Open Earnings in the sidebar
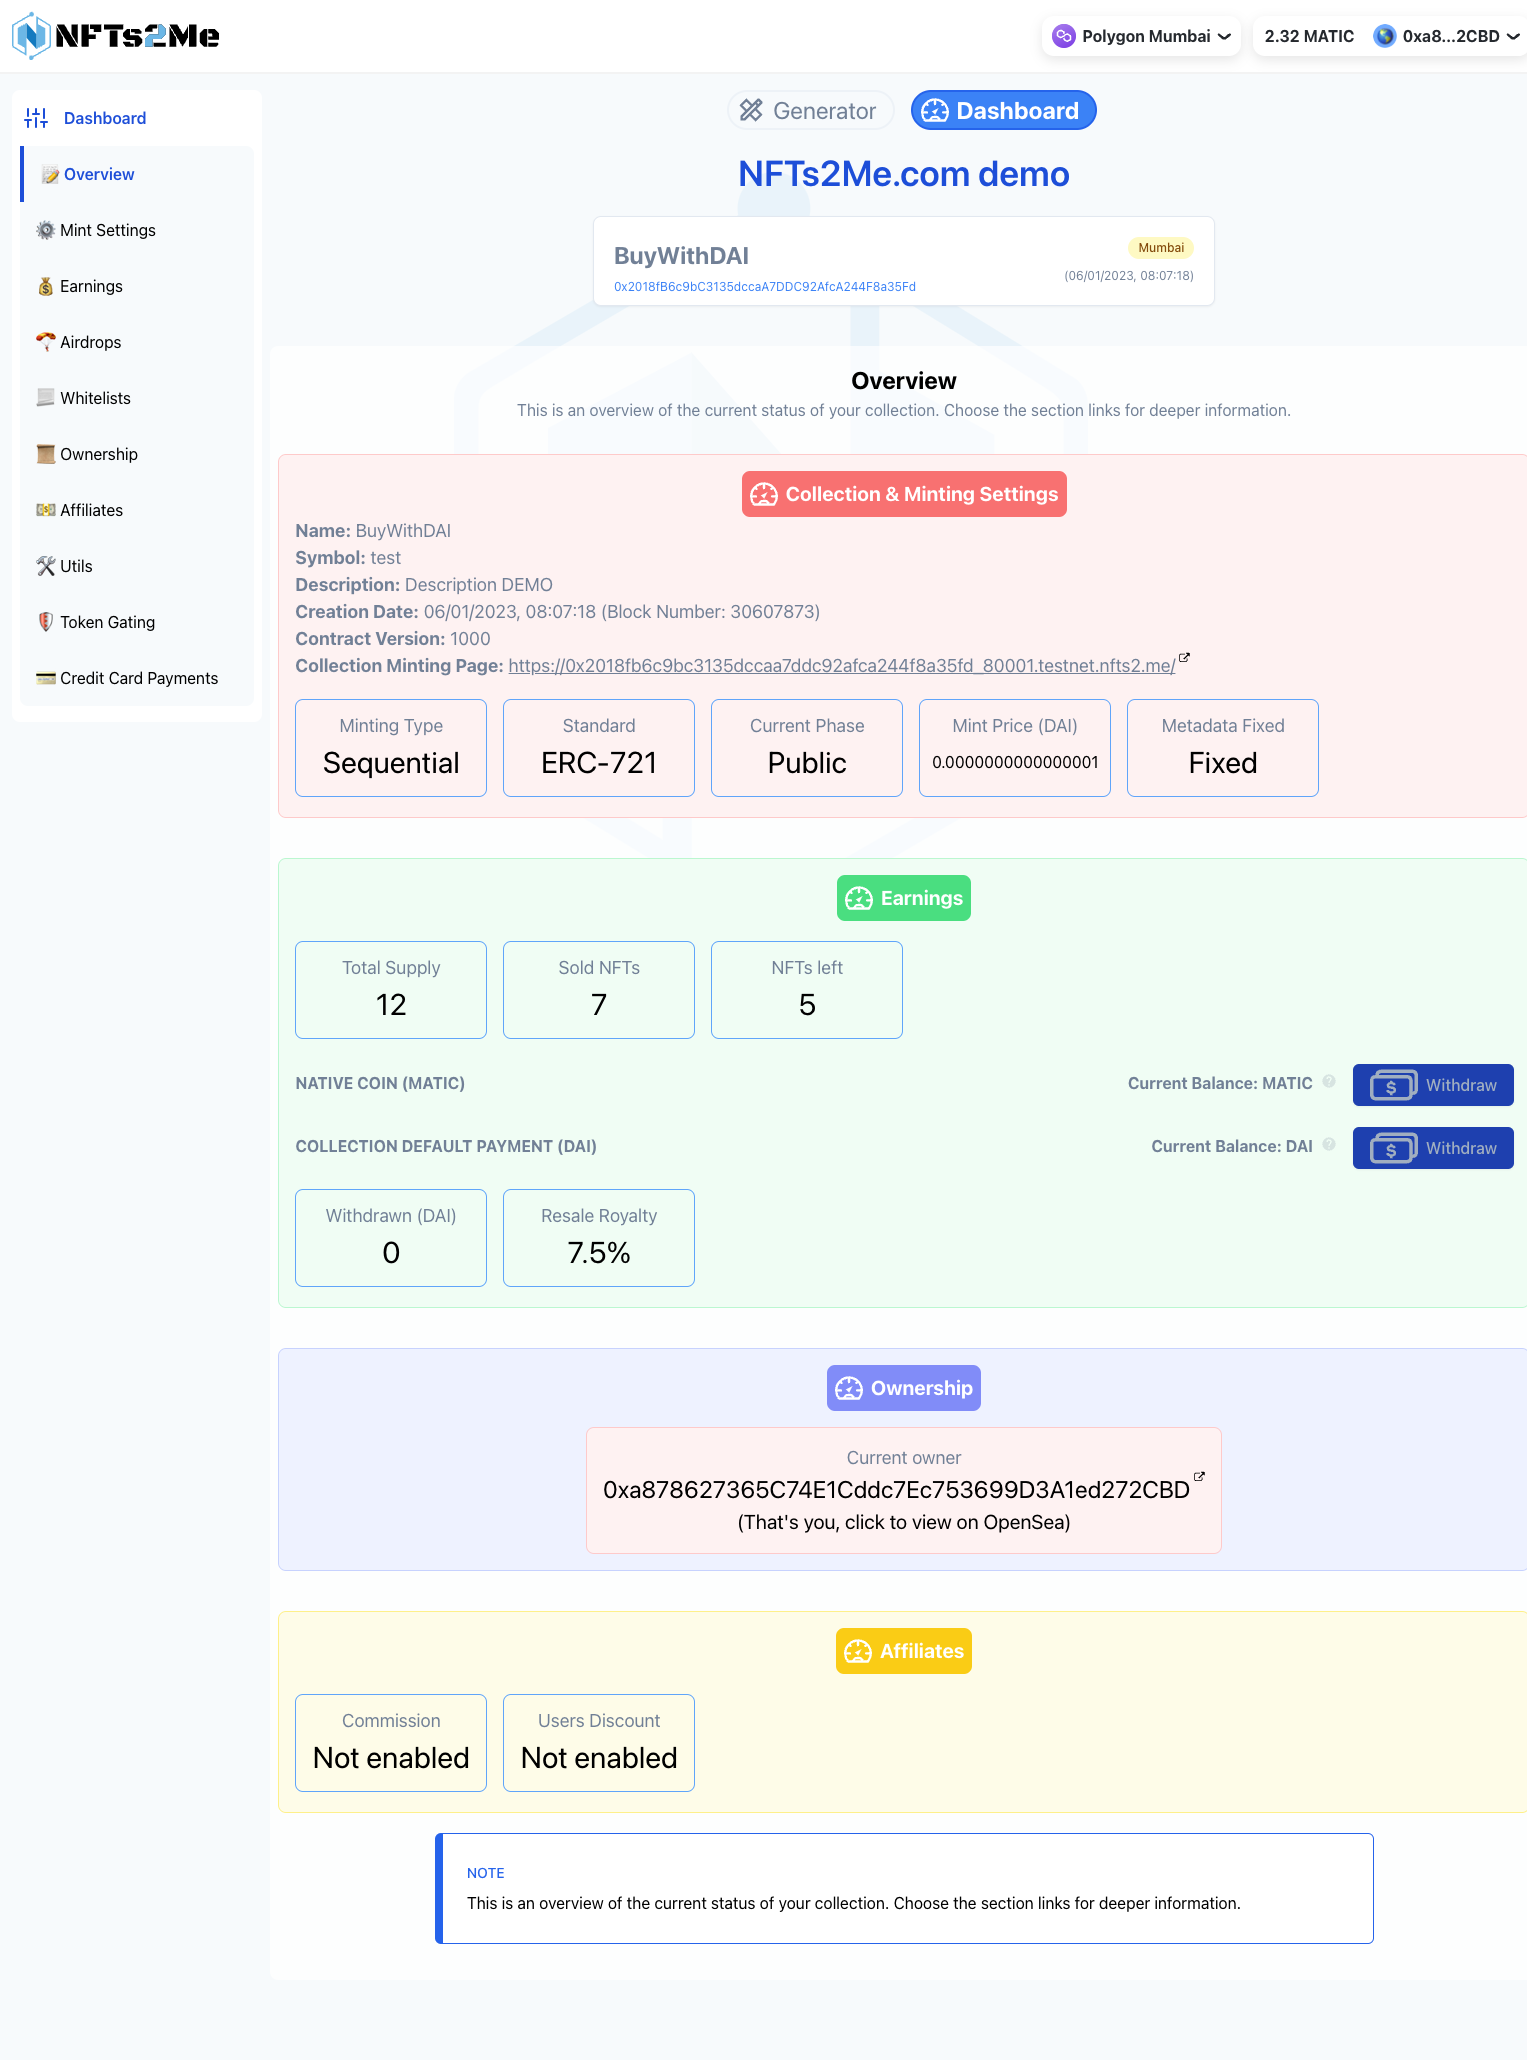 [x=91, y=286]
